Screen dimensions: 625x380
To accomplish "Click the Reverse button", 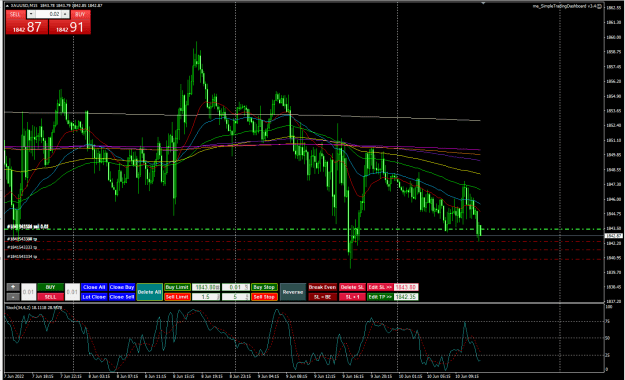I will (293, 292).
